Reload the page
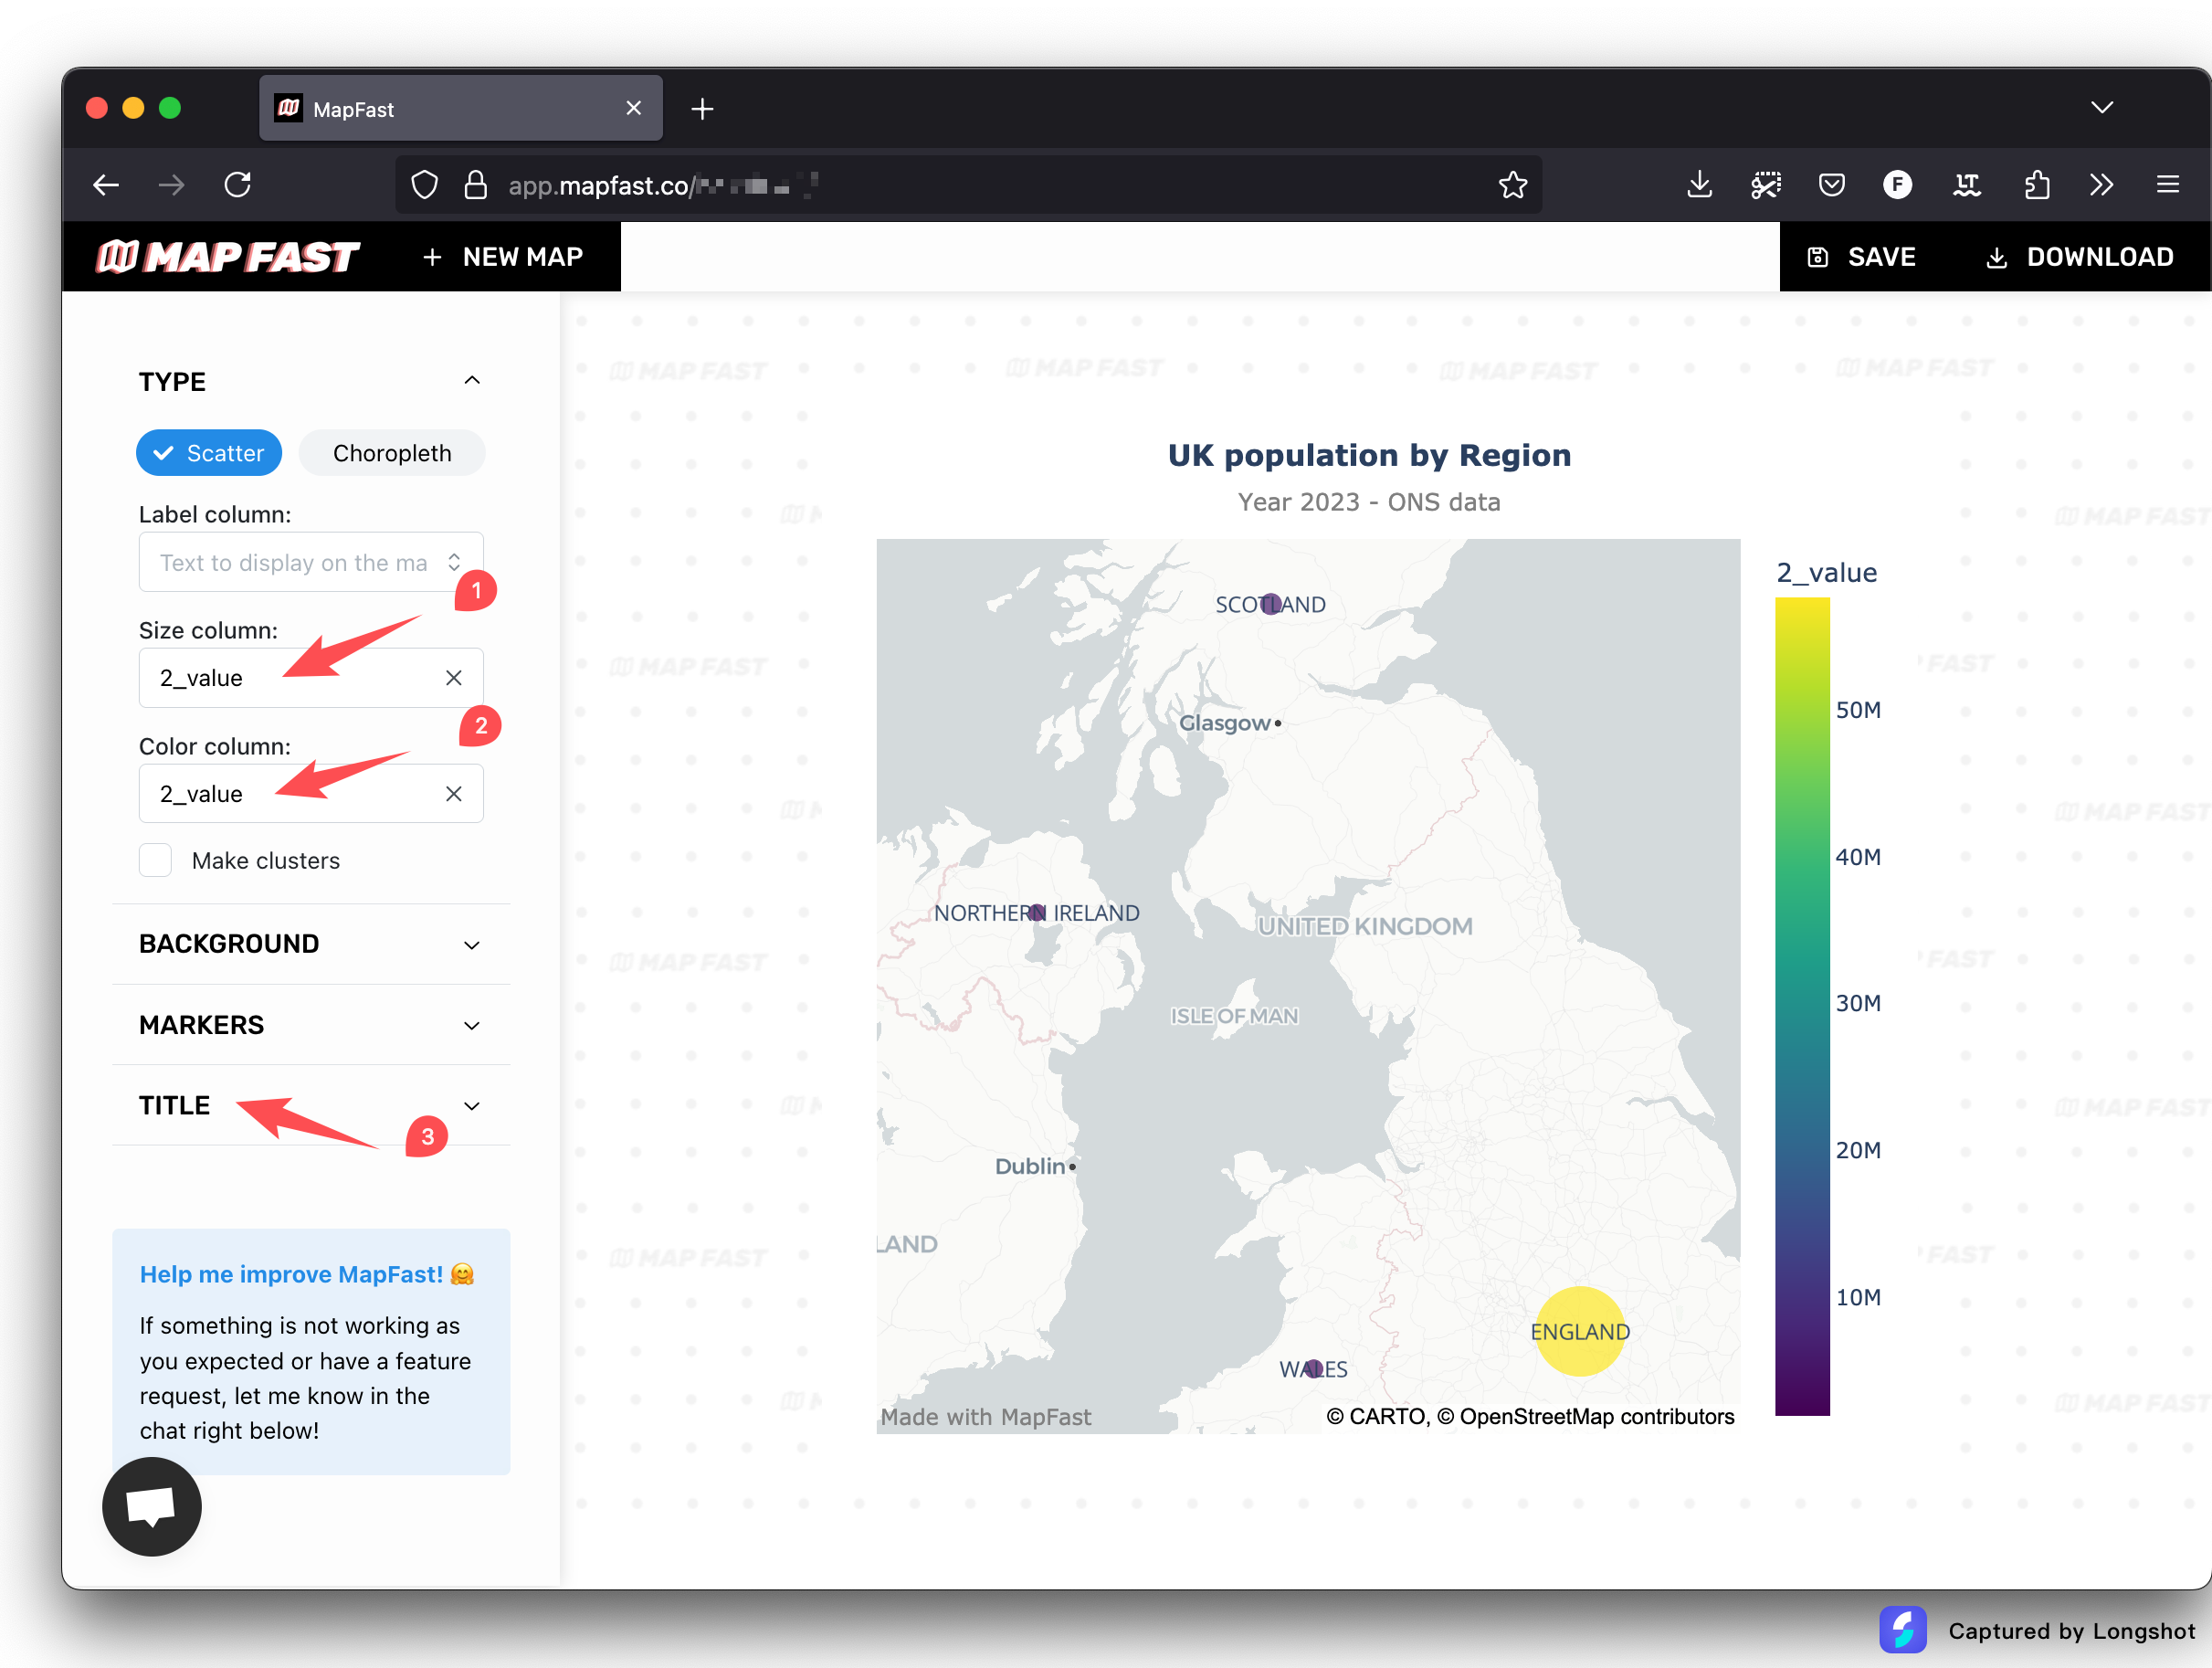Image resolution: width=2212 pixels, height=1668 pixels. tap(238, 185)
